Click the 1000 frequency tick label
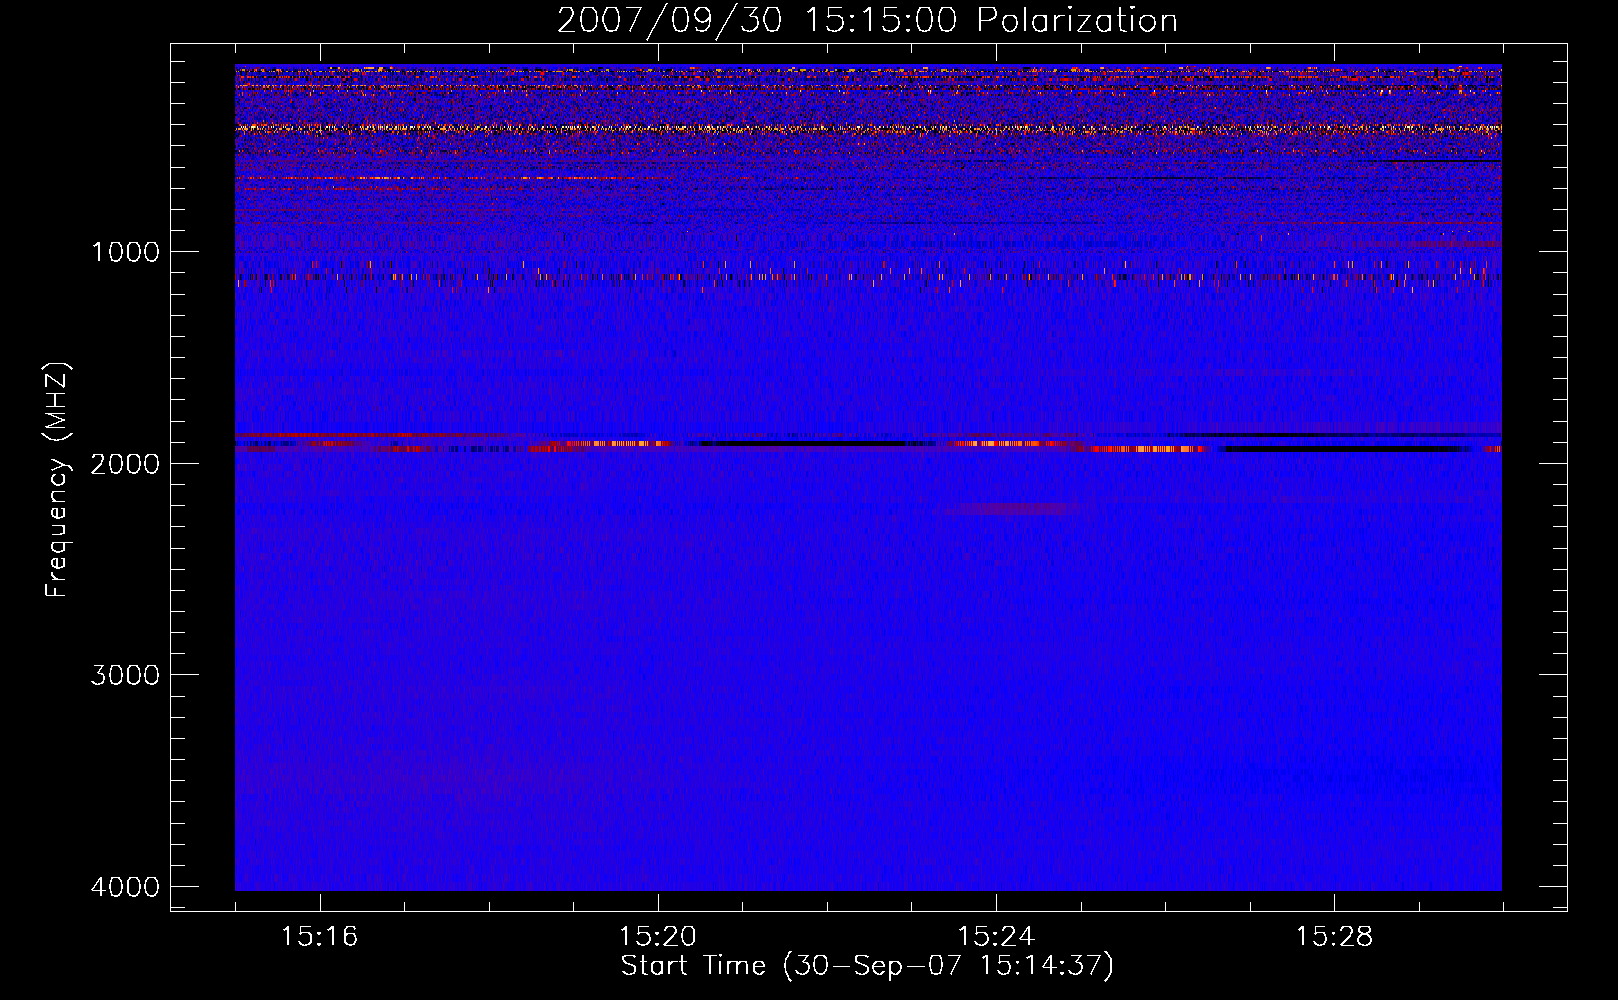Screen dimensions: 1618x1000 tap(125, 252)
